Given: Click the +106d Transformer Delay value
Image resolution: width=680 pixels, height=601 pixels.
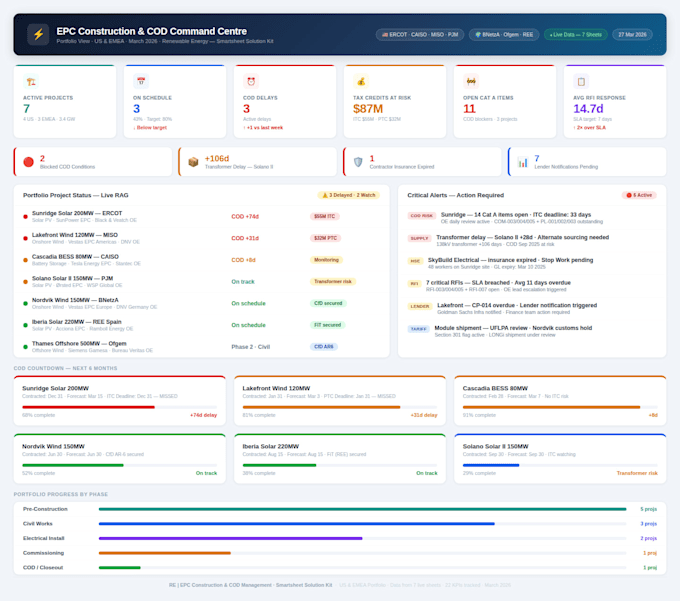Looking at the screenshot, I should click(x=217, y=158).
